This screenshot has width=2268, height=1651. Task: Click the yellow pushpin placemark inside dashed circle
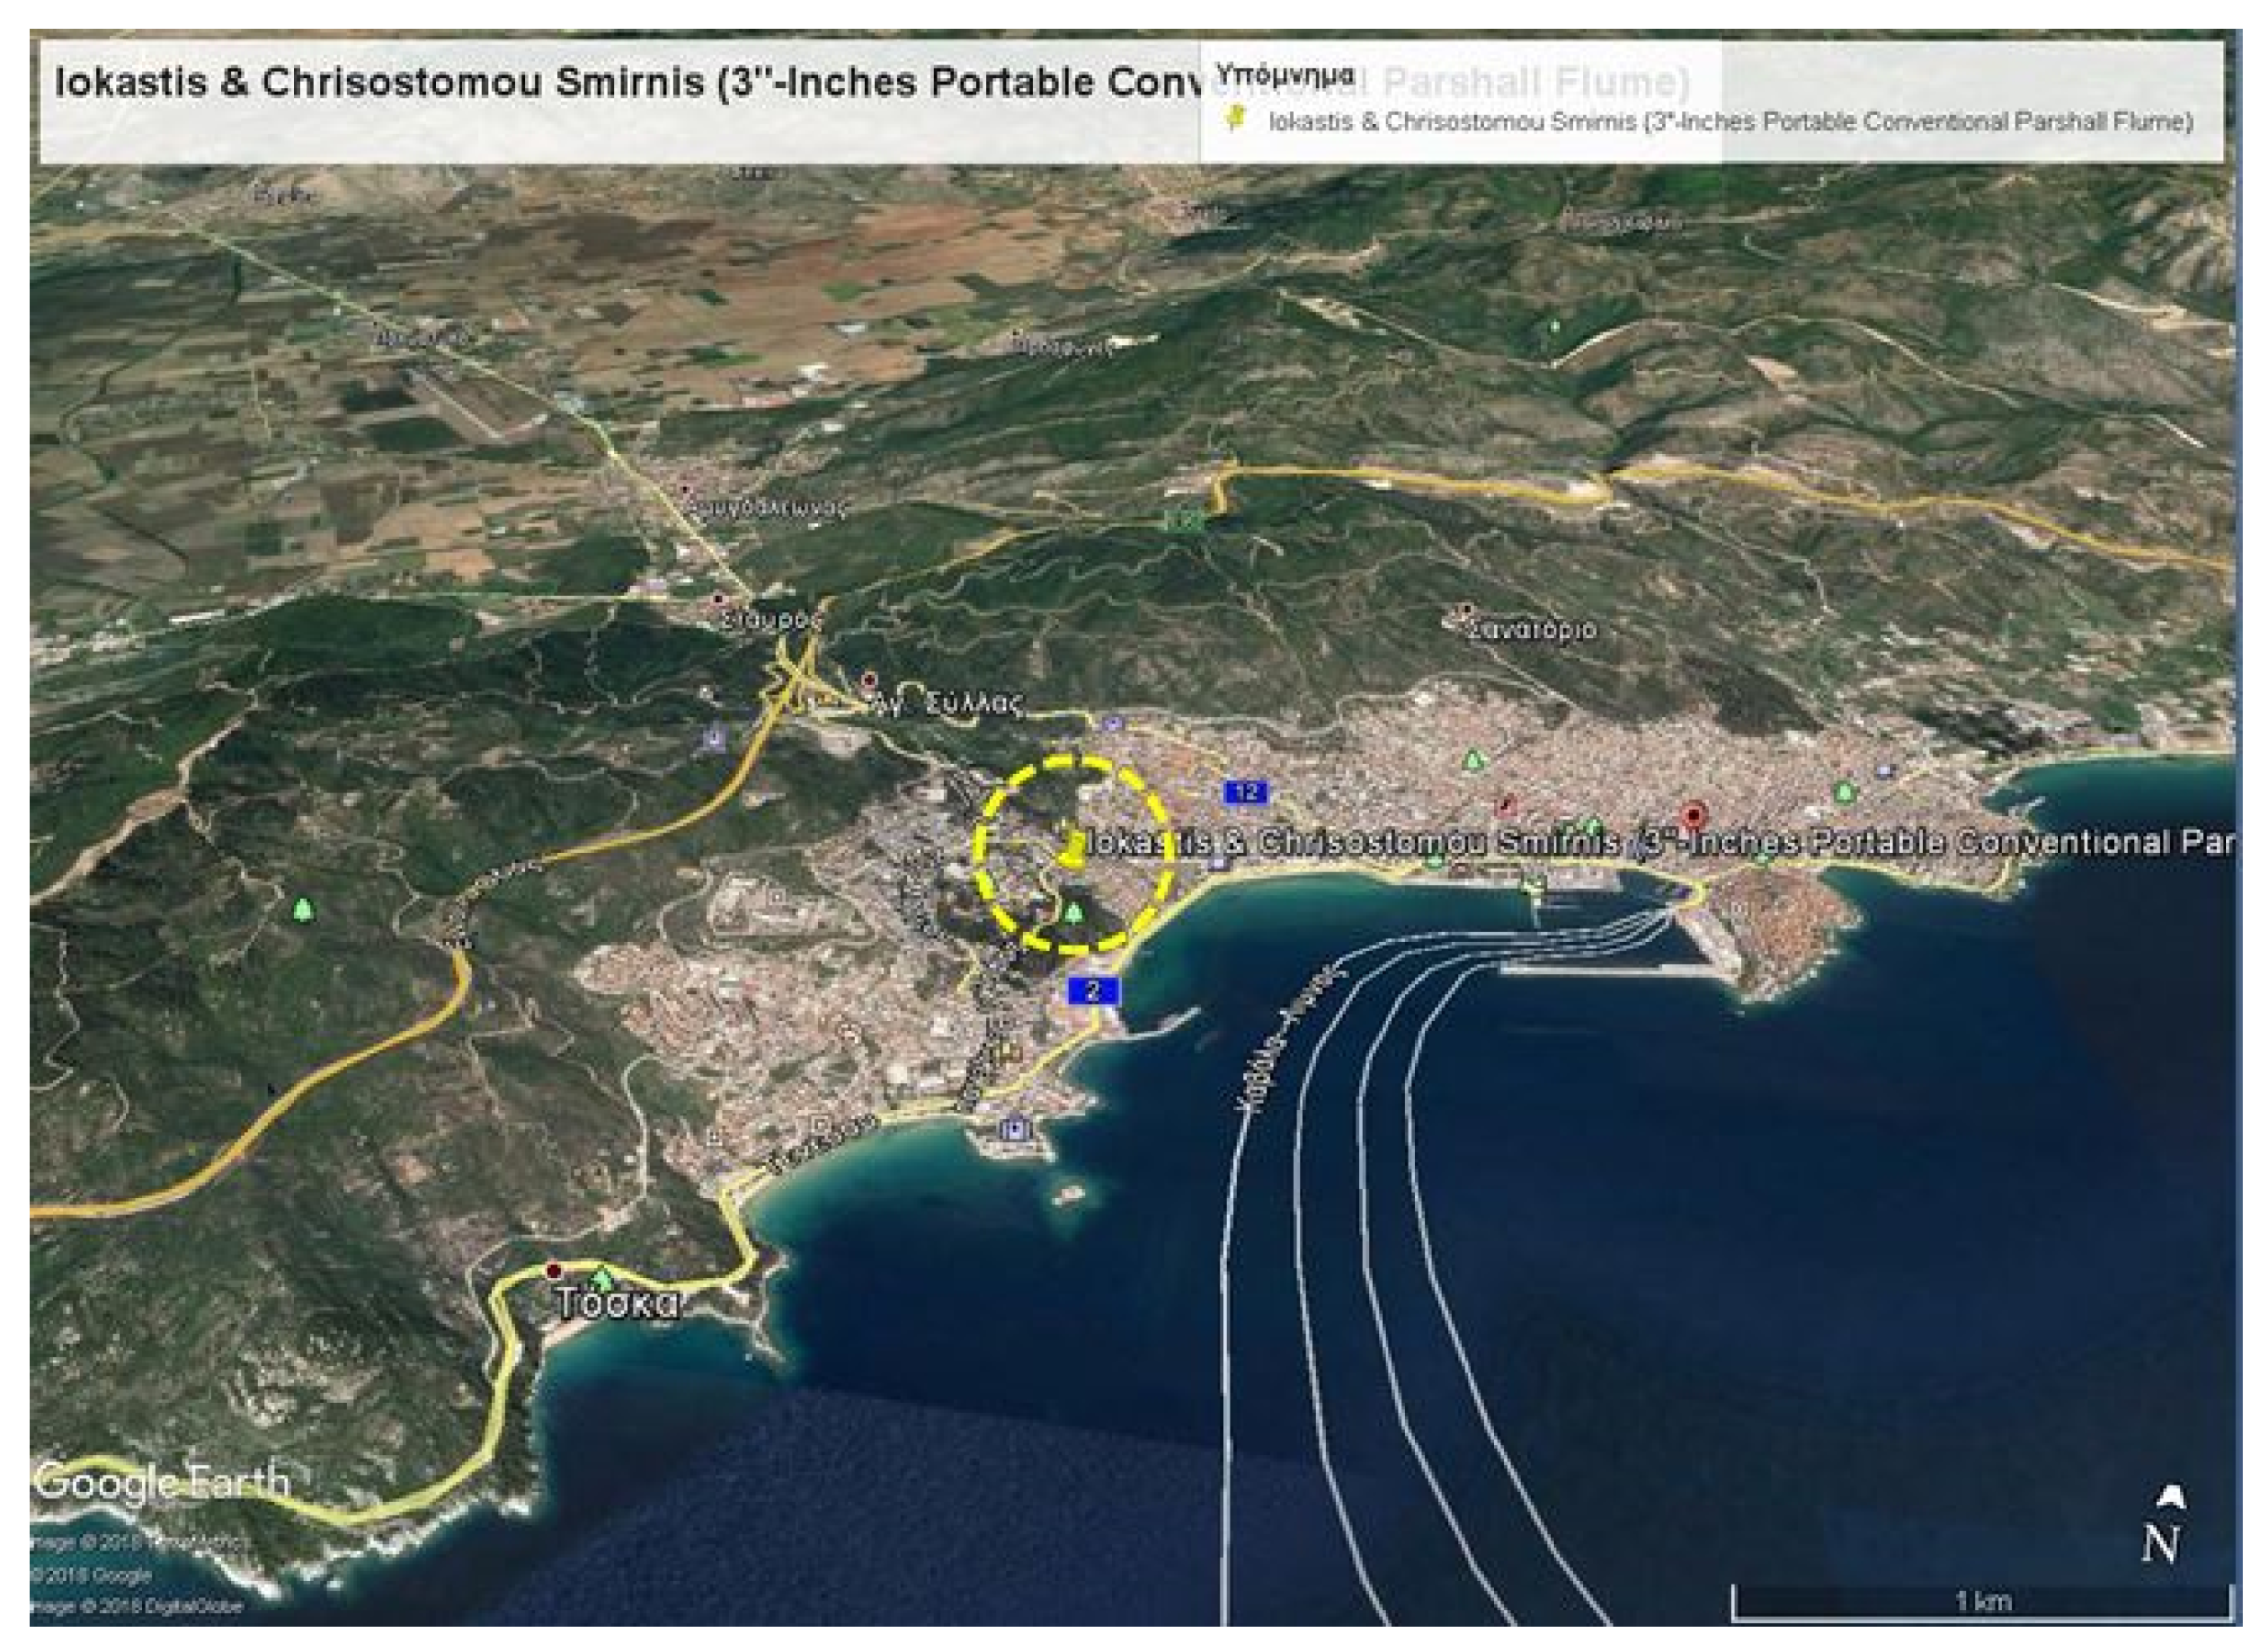1070,849
